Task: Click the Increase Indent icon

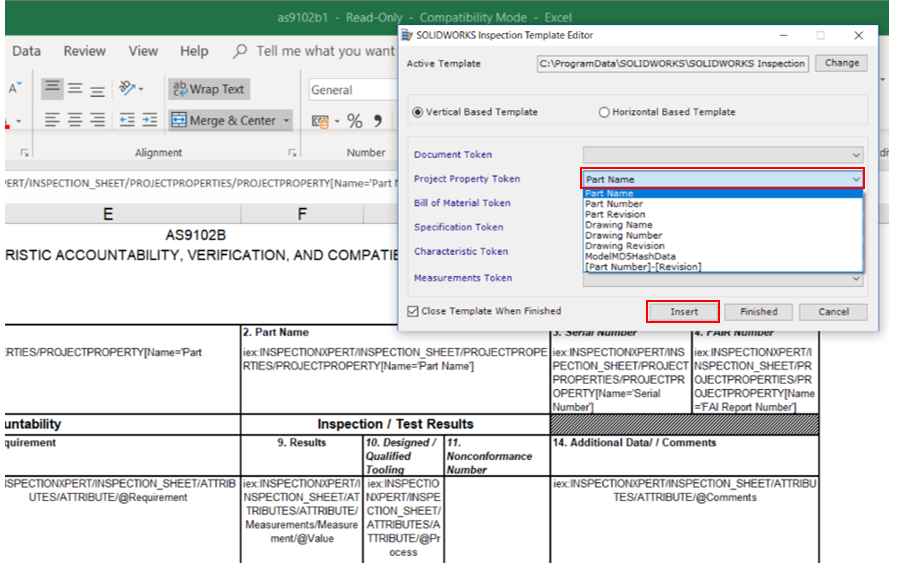Action: point(149,120)
